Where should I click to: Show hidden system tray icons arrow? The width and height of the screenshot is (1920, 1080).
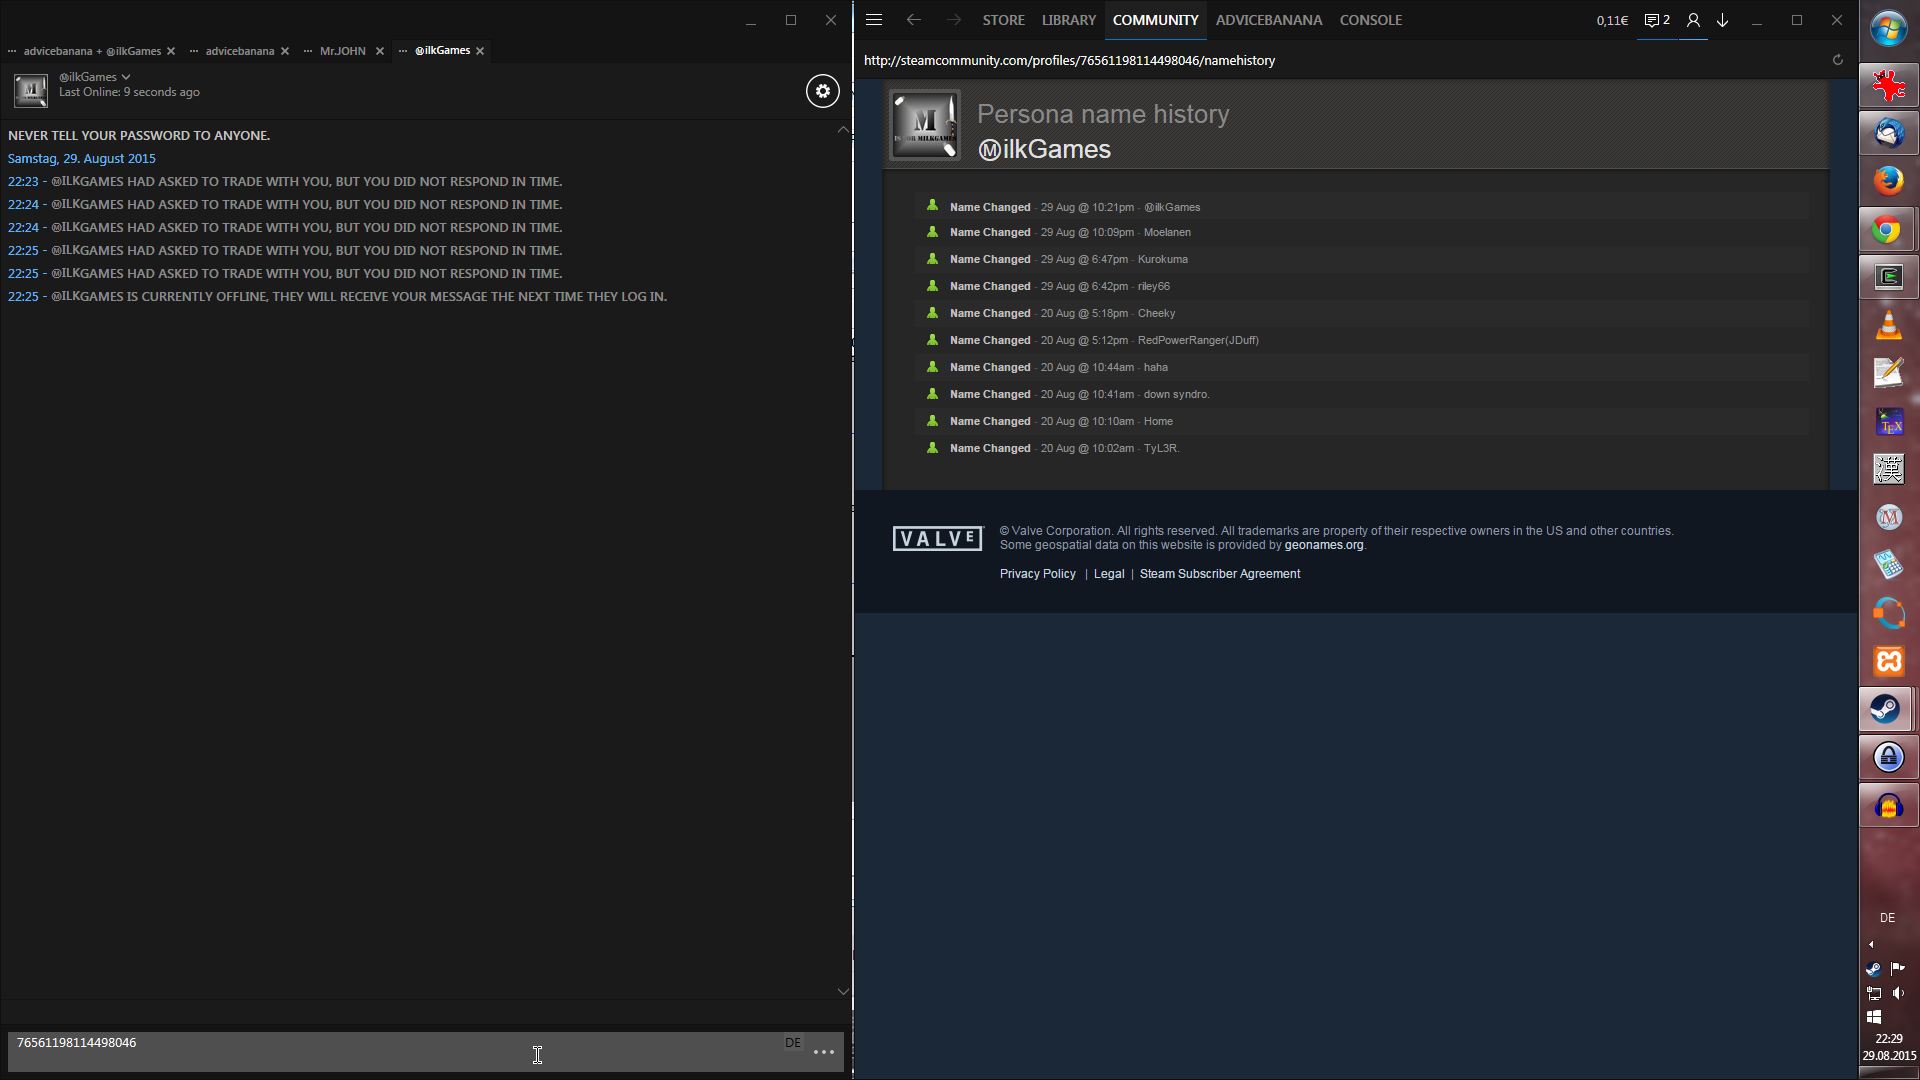click(x=1871, y=944)
